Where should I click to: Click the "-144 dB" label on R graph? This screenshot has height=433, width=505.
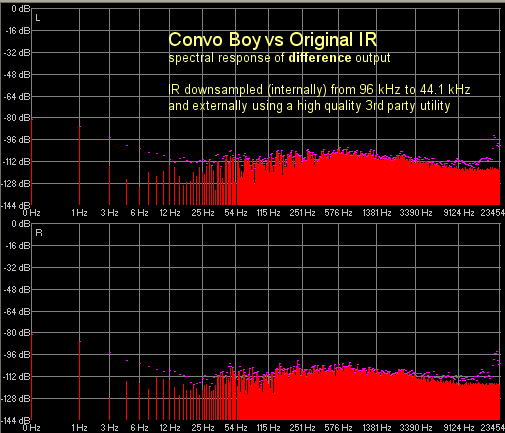tap(16, 421)
